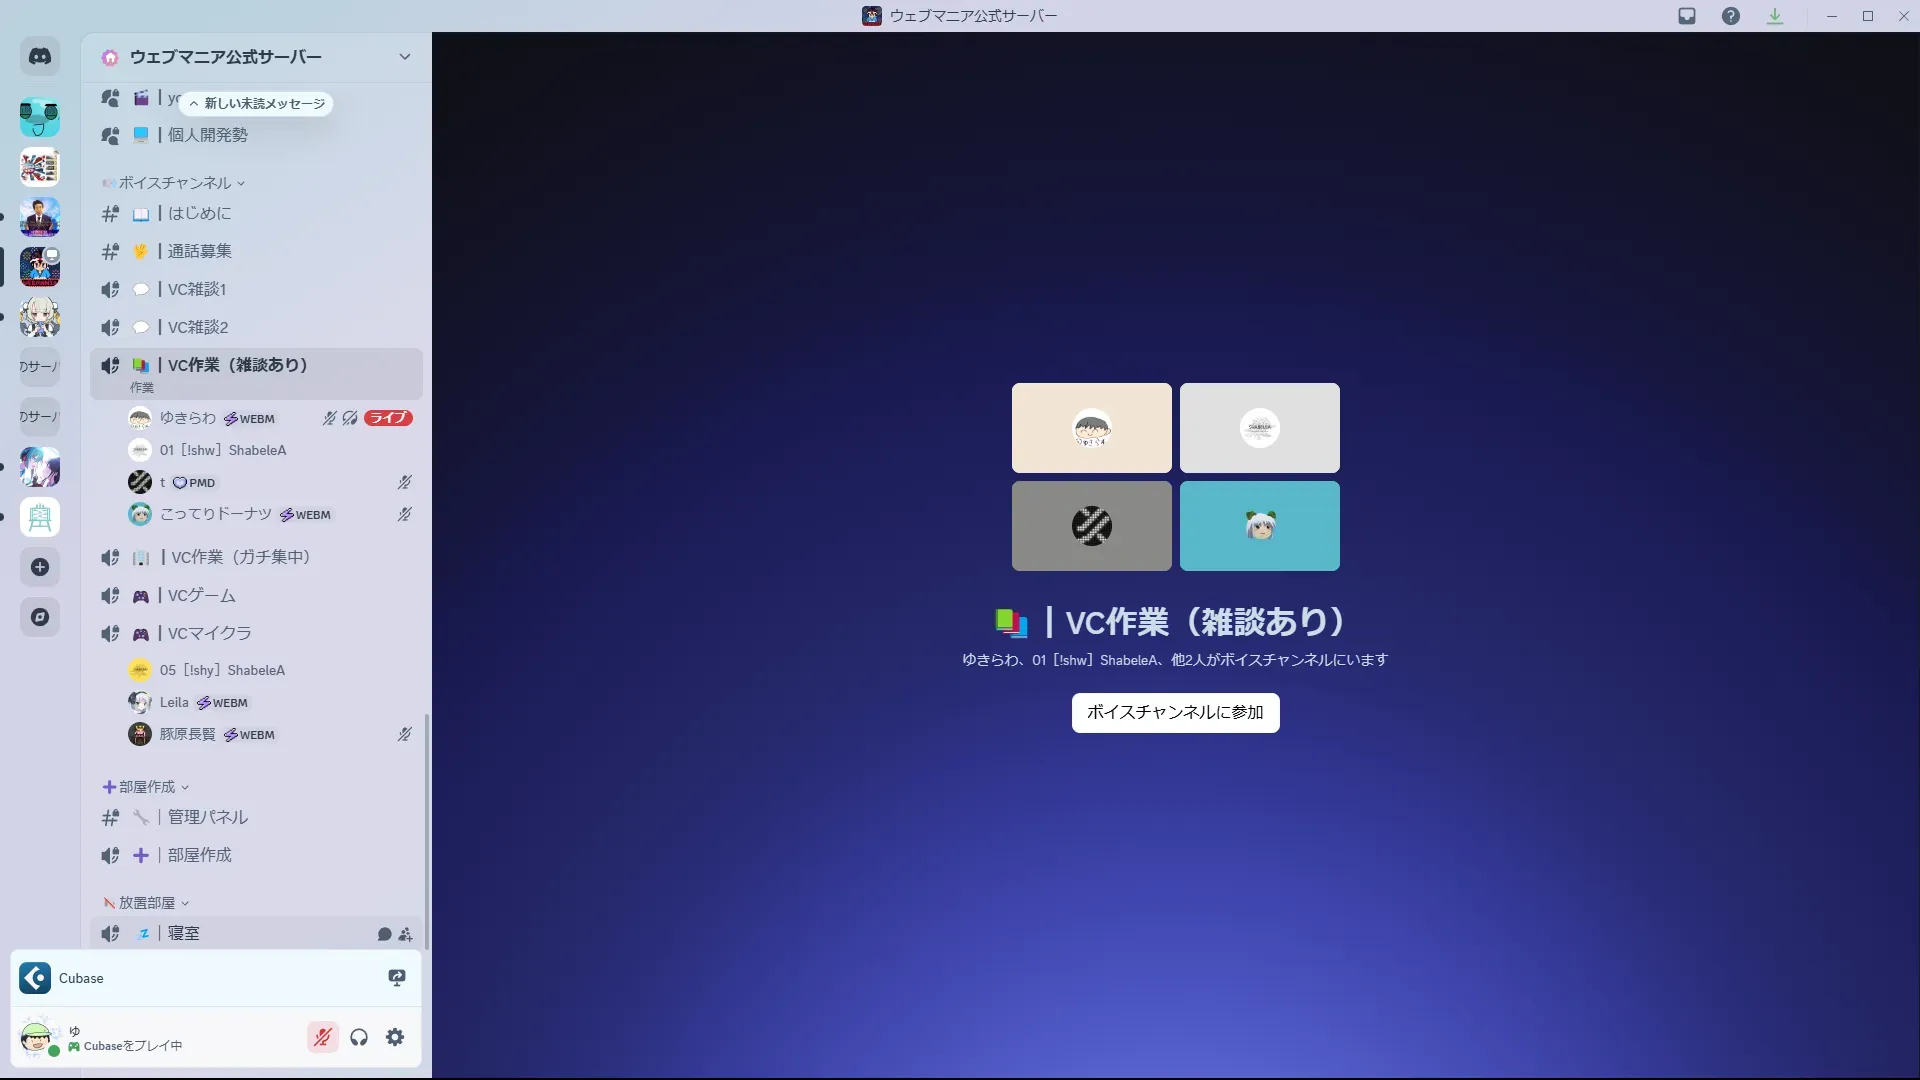Open the inbox icon in title bar
The height and width of the screenshot is (1080, 1920).
coord(1687,16)
